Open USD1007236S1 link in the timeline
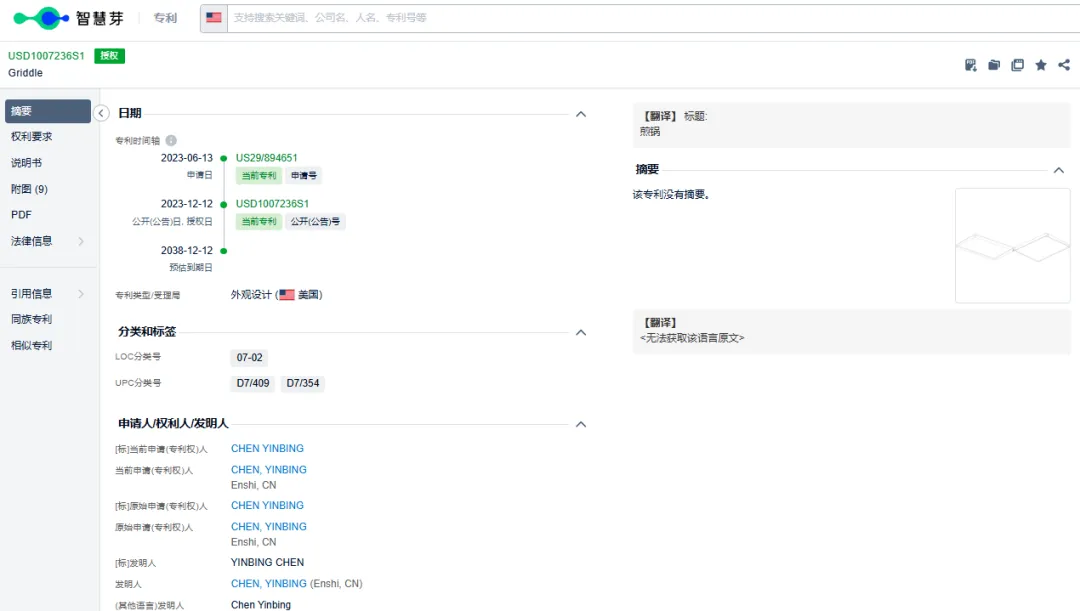 click(272, 204)
